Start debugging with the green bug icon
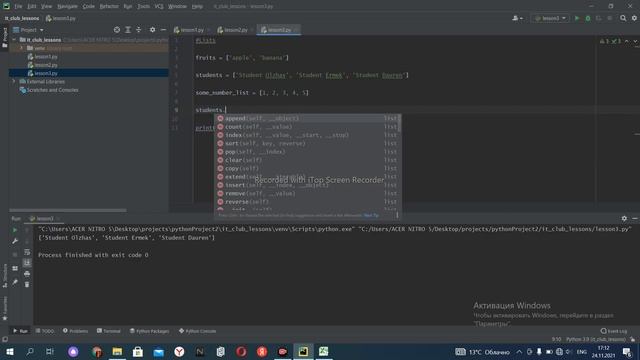The width and height of the screenshot is (640, 360). (588, 18)
